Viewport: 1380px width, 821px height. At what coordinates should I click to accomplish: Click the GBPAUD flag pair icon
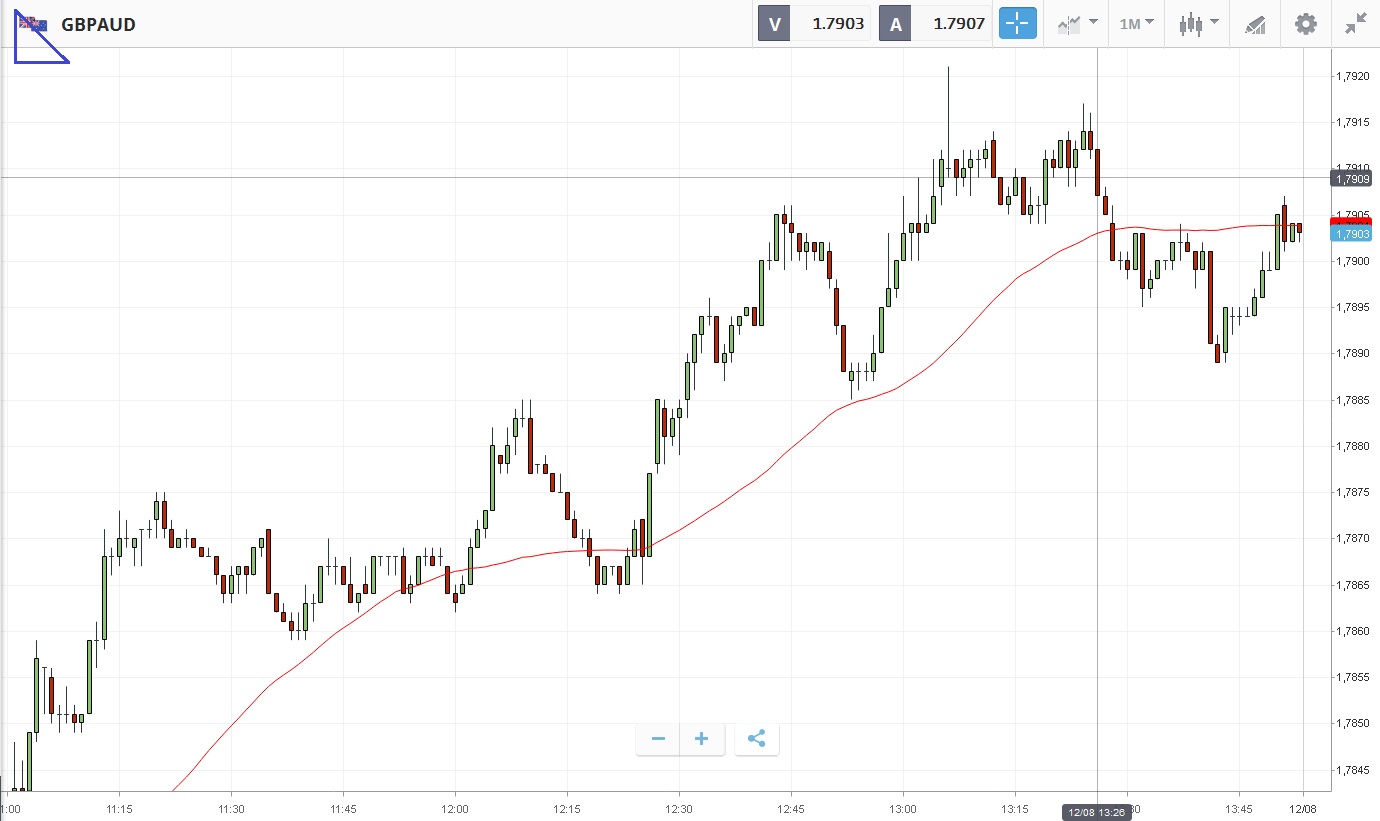32,24
